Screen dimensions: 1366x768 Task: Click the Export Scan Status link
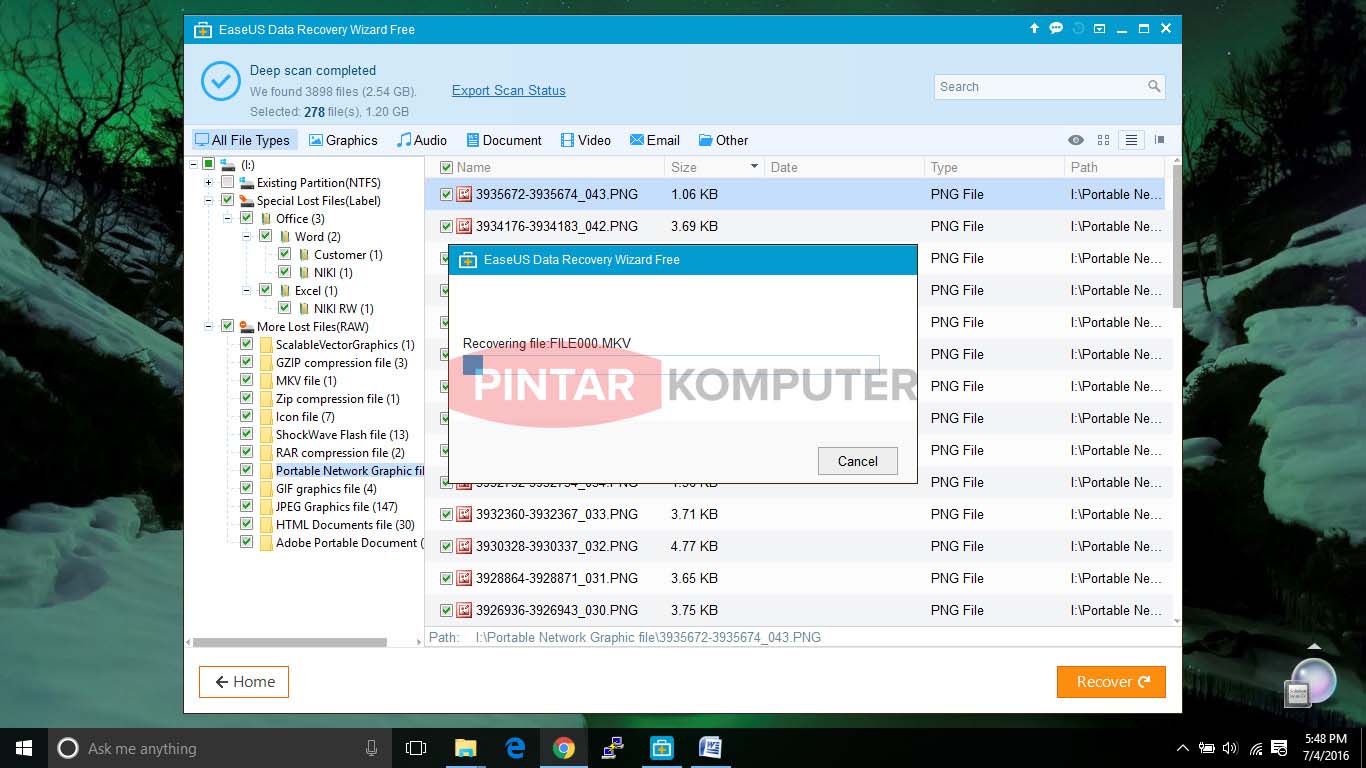[508, 90]
